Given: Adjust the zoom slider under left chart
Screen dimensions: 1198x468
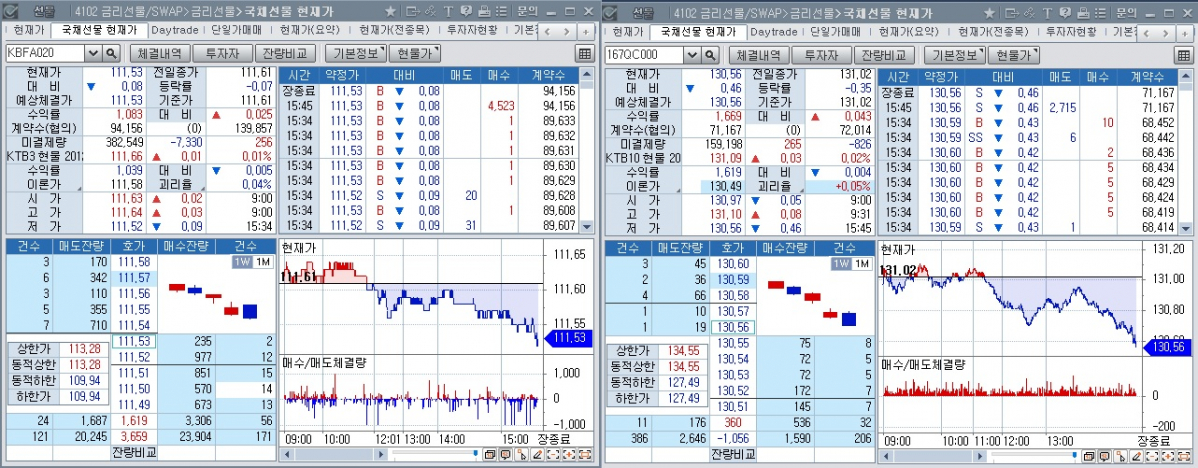Looking at the screenshot, I should 475,453.
